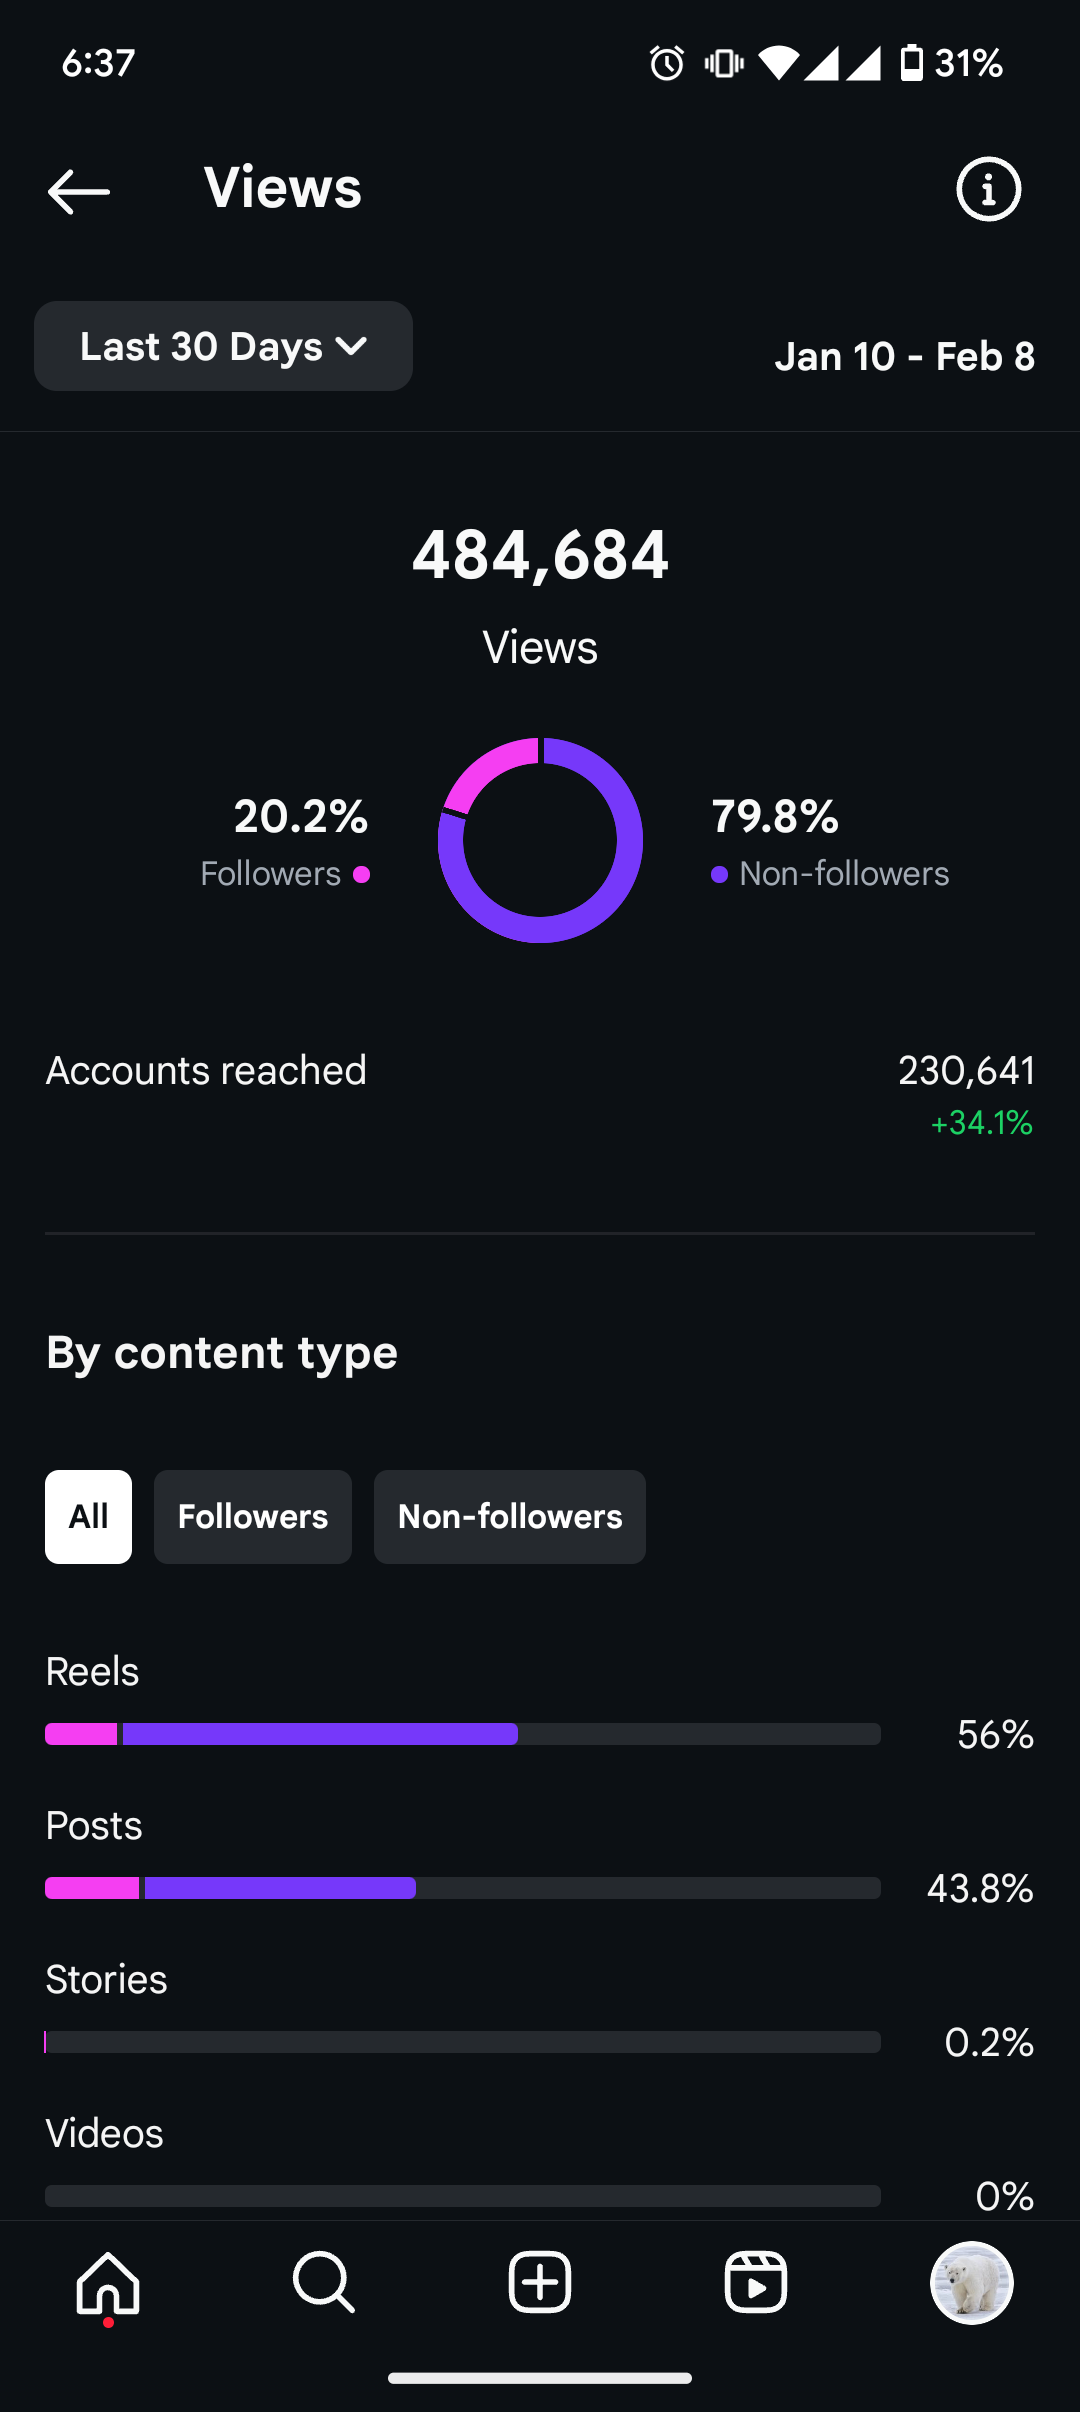Tap the alarm clock status icon
1080x2412 pixels.
[x=667, y=63]
